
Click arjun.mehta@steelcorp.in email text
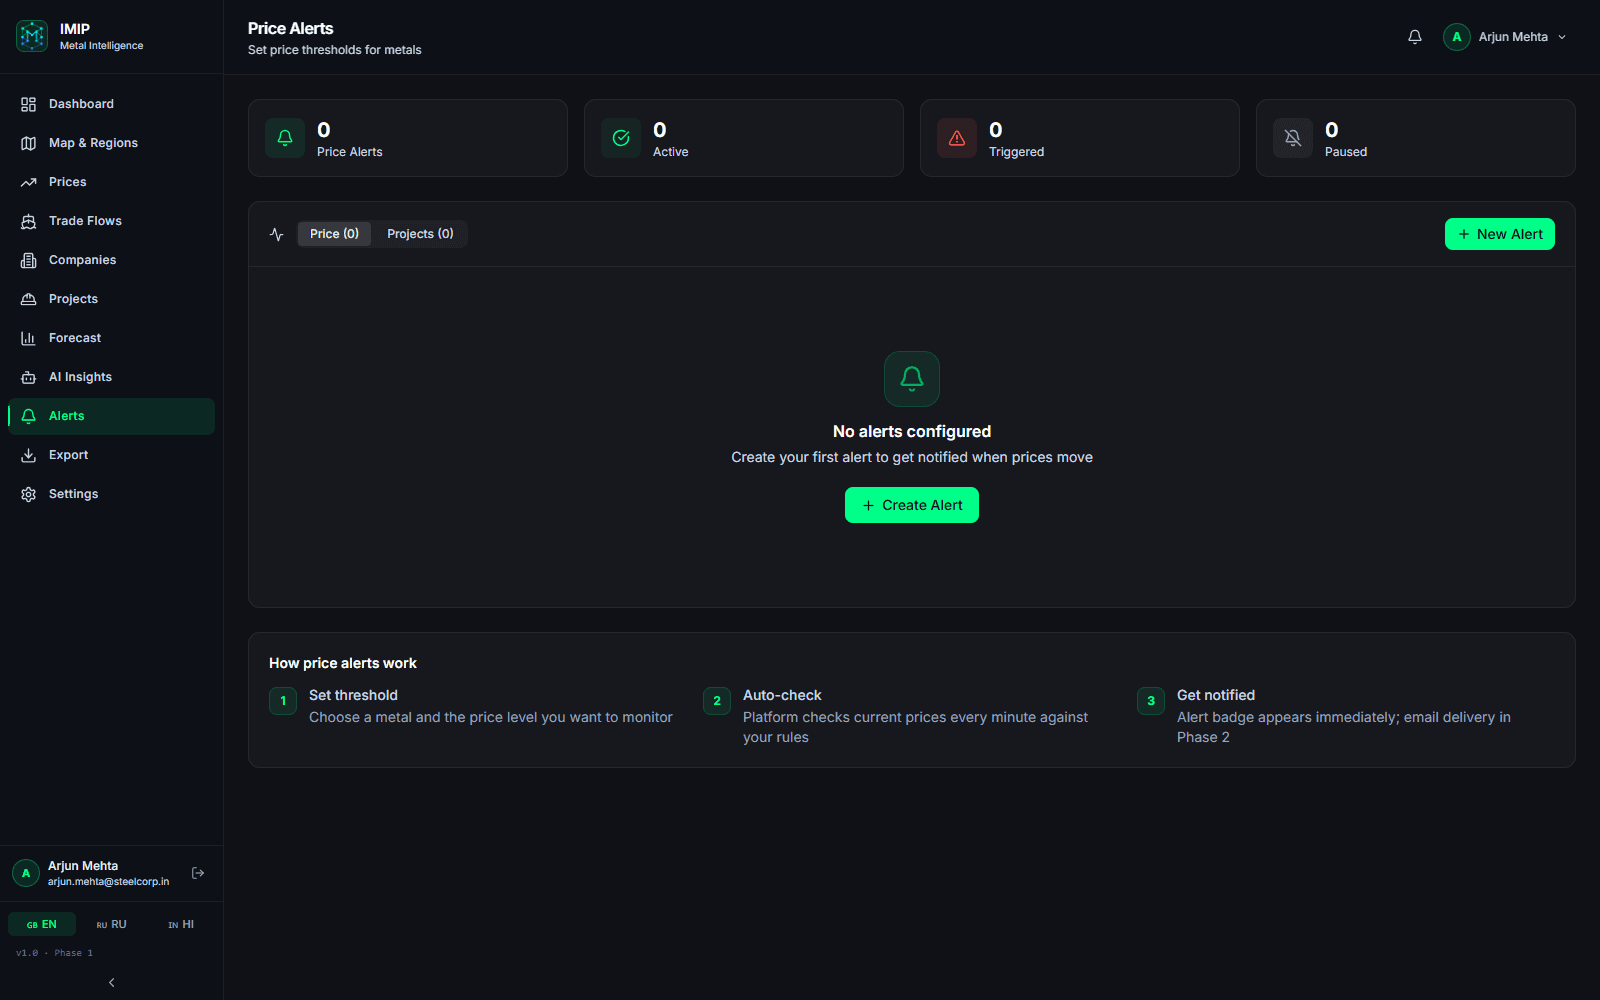(x=108, y=882)
